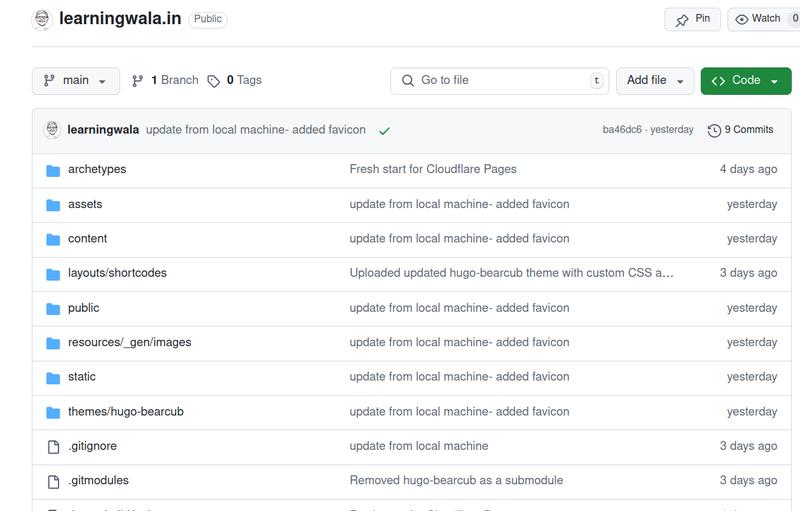The height and width of the screenshot is (511, 800).
Task: Open the .gitignore file
Action: 92,446
